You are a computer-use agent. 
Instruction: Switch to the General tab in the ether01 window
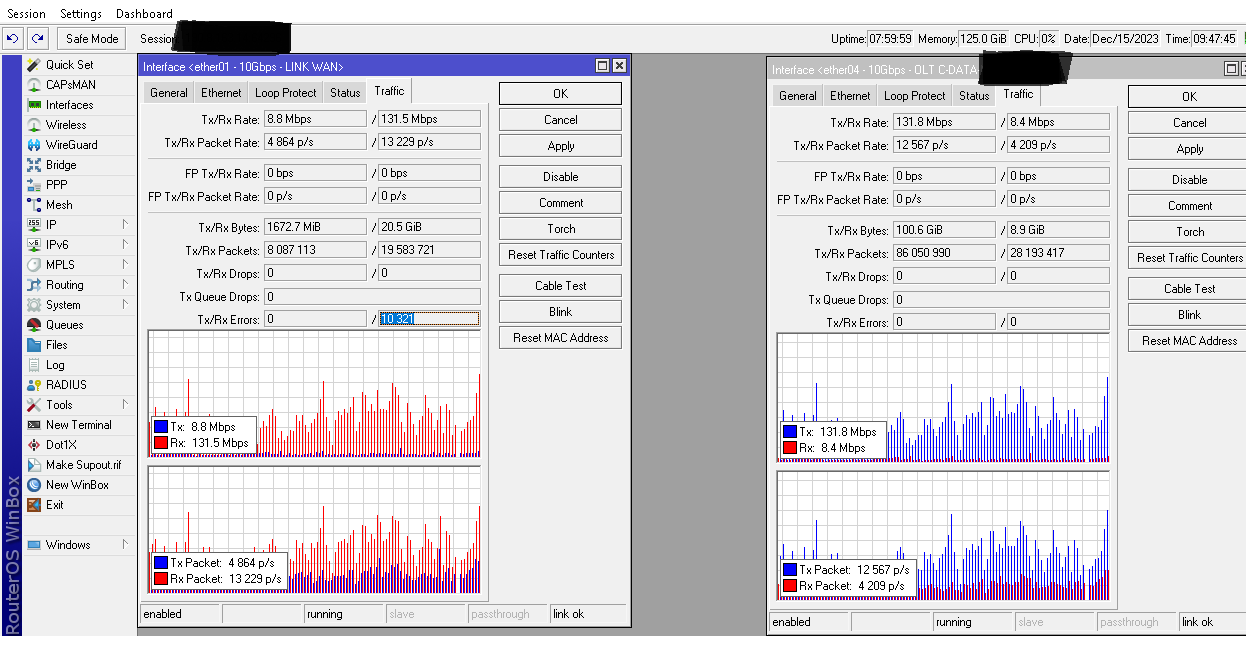[x=169, y=93]
